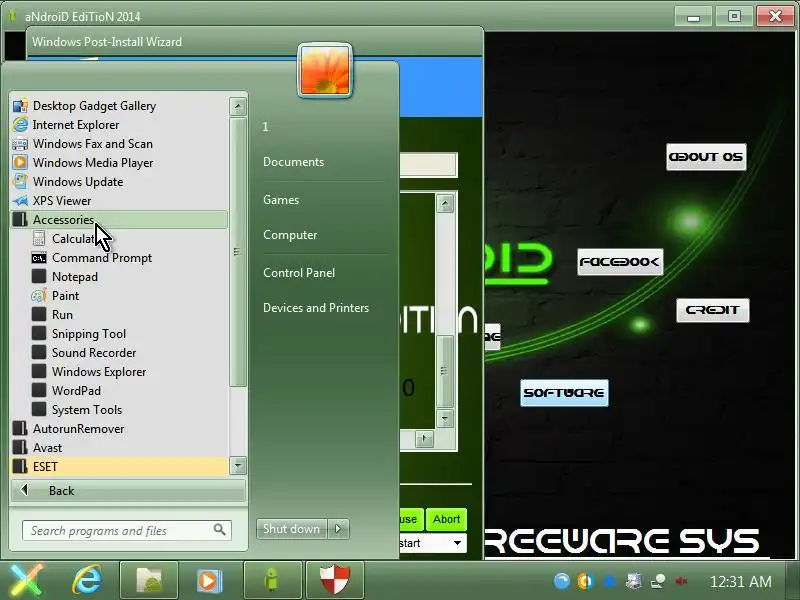This screenshot has height=600, width=800.
Task: Click wizard list vertical scrollbar thumb
Action: [445, 371]
